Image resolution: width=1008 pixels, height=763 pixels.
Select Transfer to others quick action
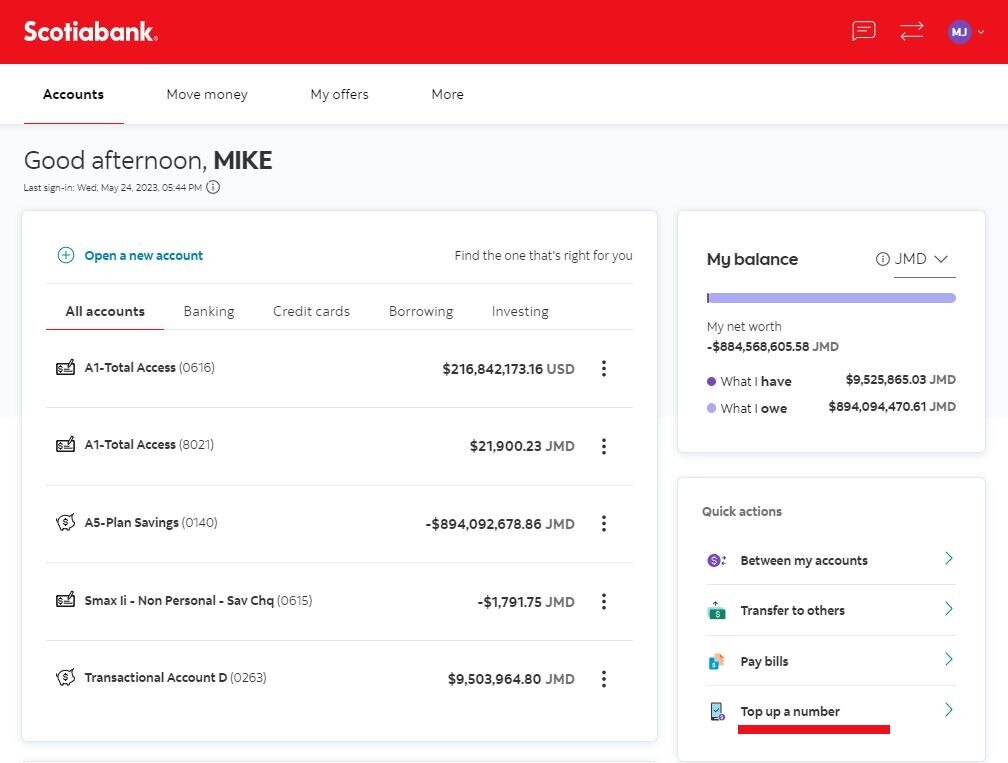pos(831,610)
